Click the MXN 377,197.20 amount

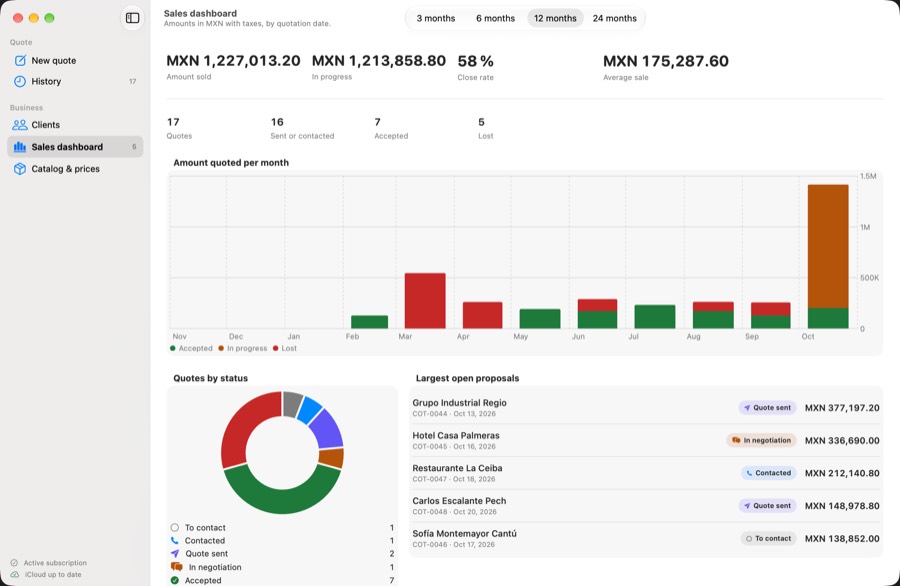pyautogui.click(x=842, y=408)
